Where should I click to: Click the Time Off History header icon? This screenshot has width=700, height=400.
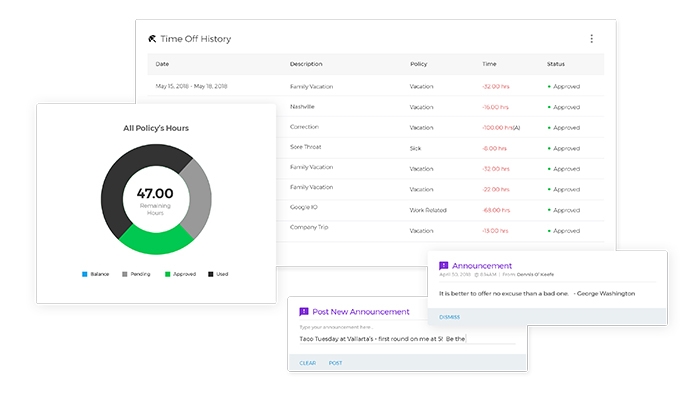(152, 39)
